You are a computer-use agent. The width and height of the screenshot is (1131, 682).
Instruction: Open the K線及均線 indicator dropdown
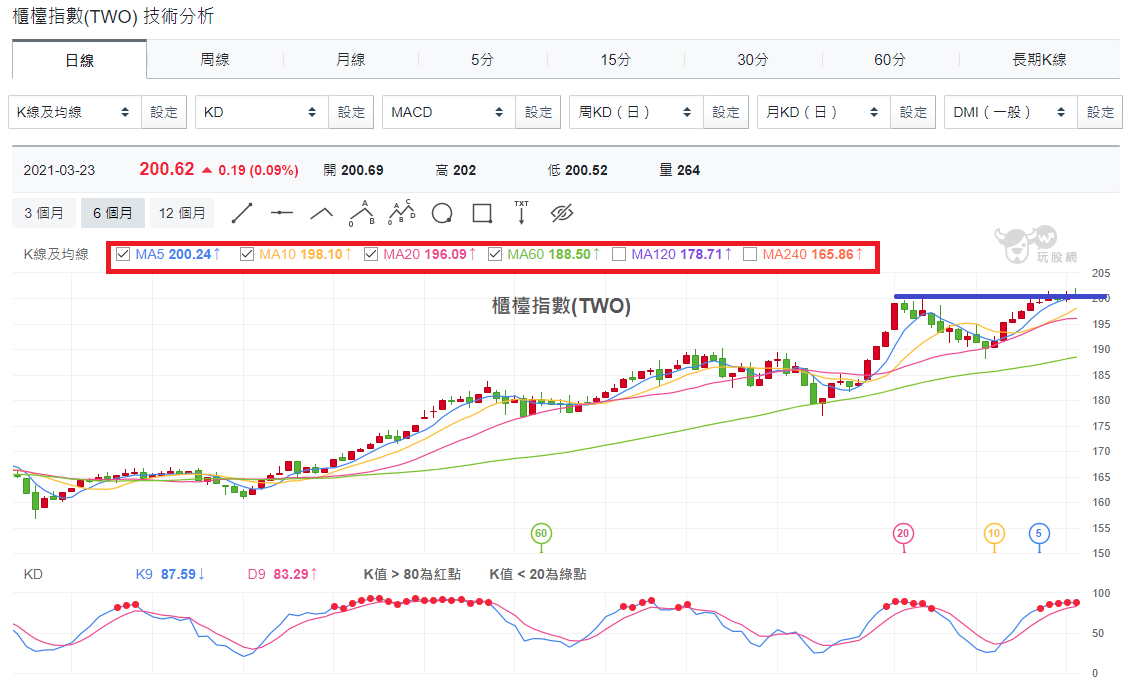[x=75, y=112]
